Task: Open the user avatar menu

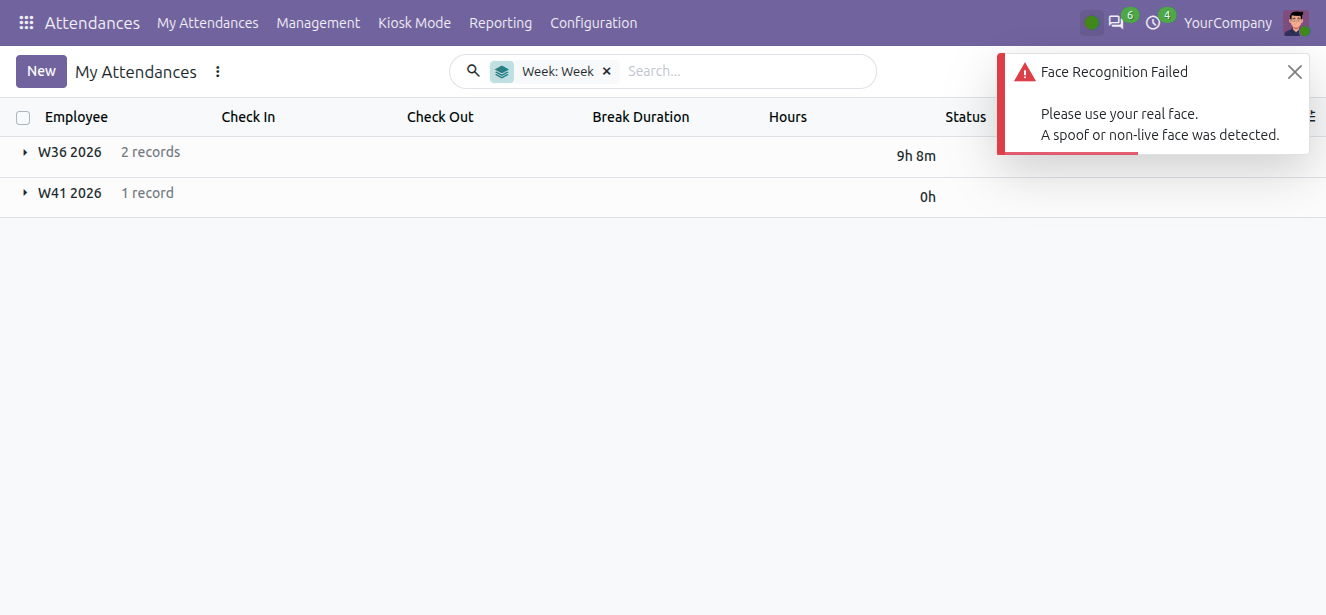Action: [x=1296, y=23]
